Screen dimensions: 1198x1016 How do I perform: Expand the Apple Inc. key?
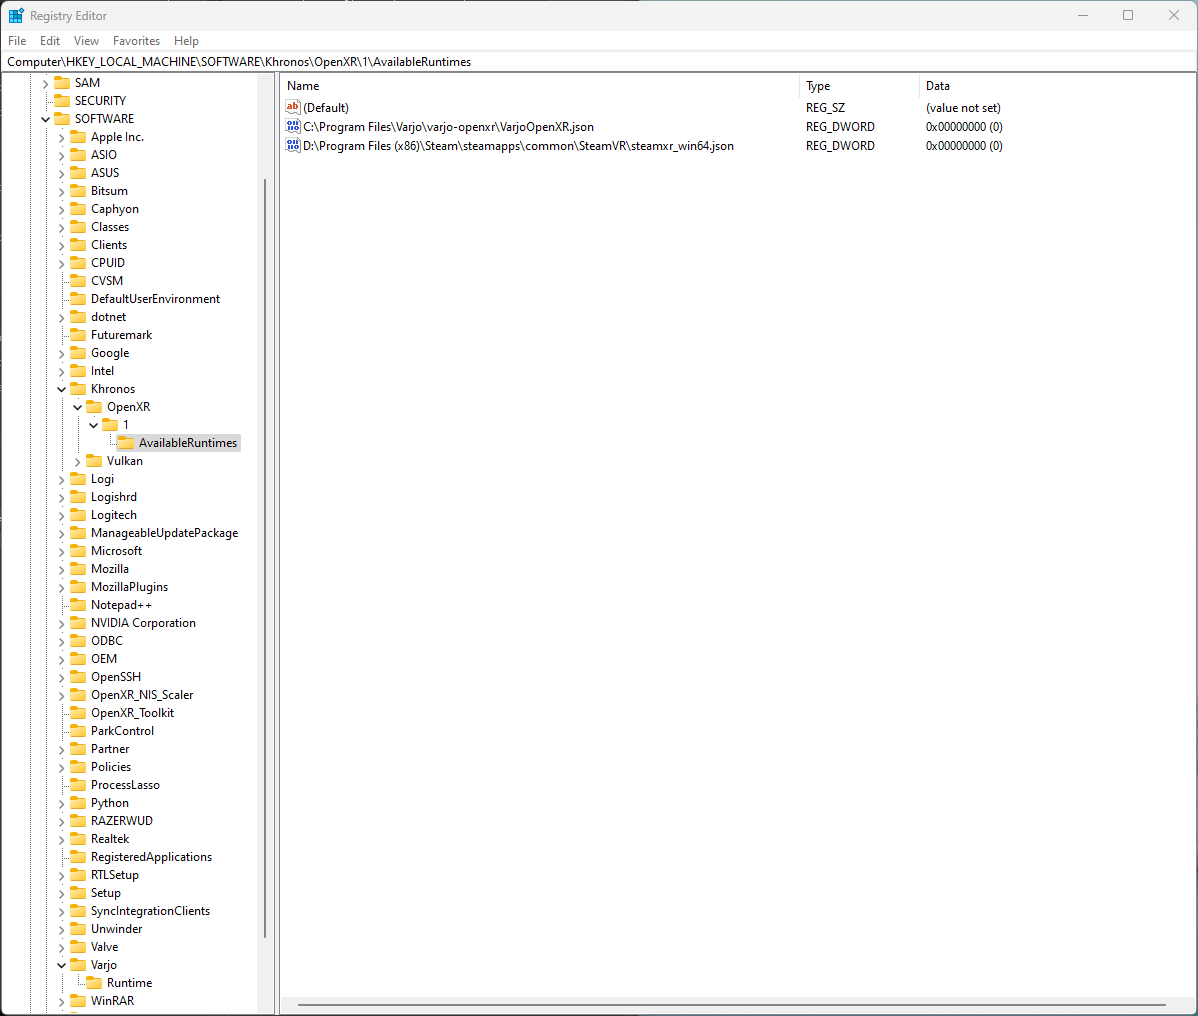(61, 138)
